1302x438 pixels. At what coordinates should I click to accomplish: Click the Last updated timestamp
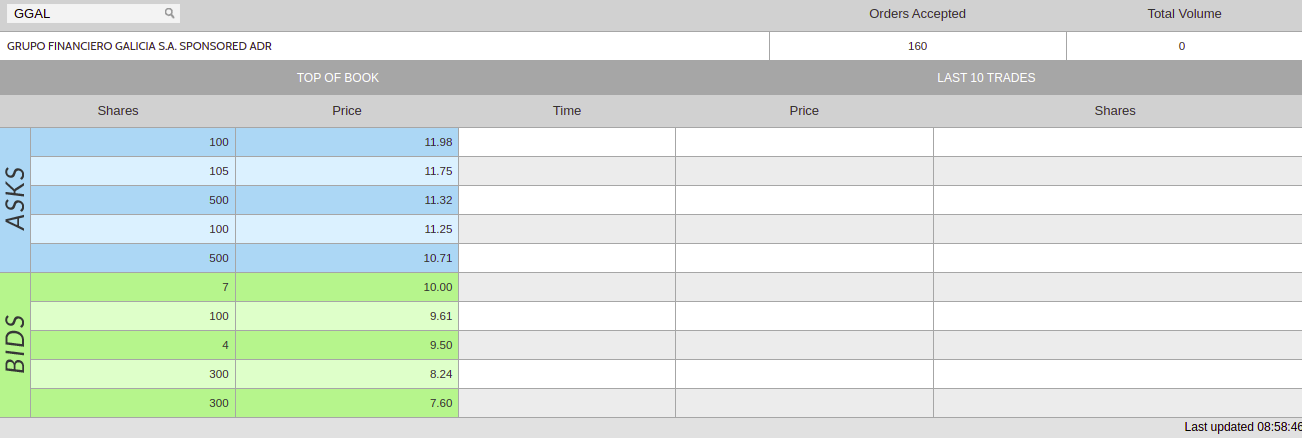(1242, 427)
